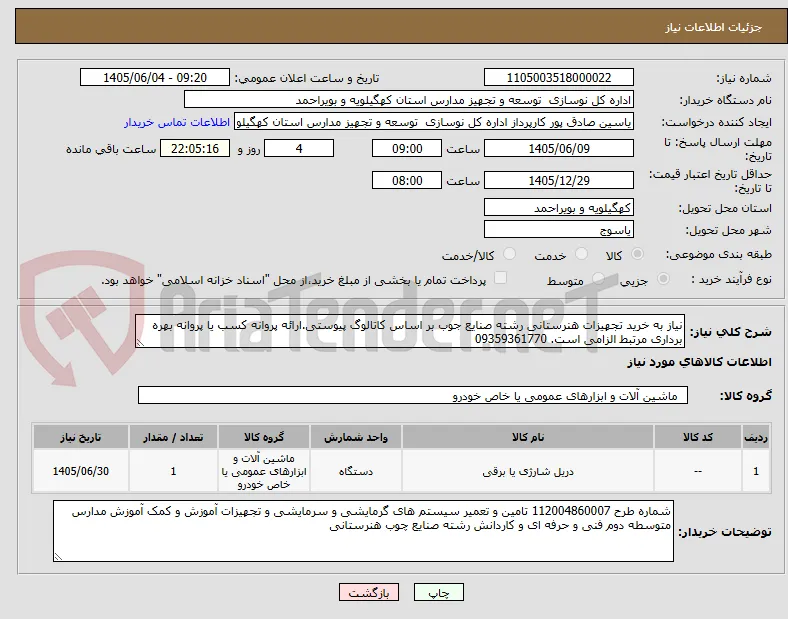
Task: Click the delivery province field کهگیلویه و بویراحمد
Action: coord(558,207)
